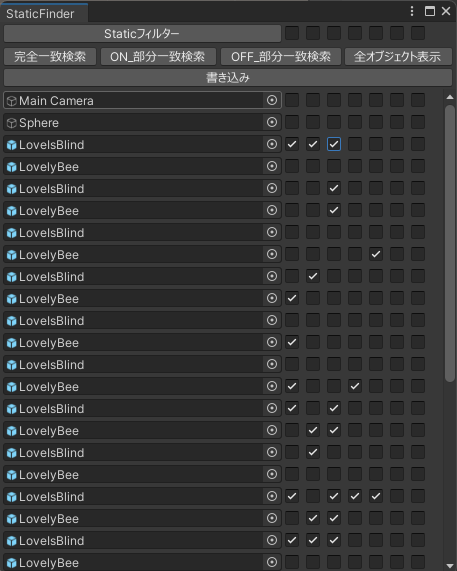Screen dimensions: 457x571
Task: Click the Main Camera object field
Action: tap(142, 100)
